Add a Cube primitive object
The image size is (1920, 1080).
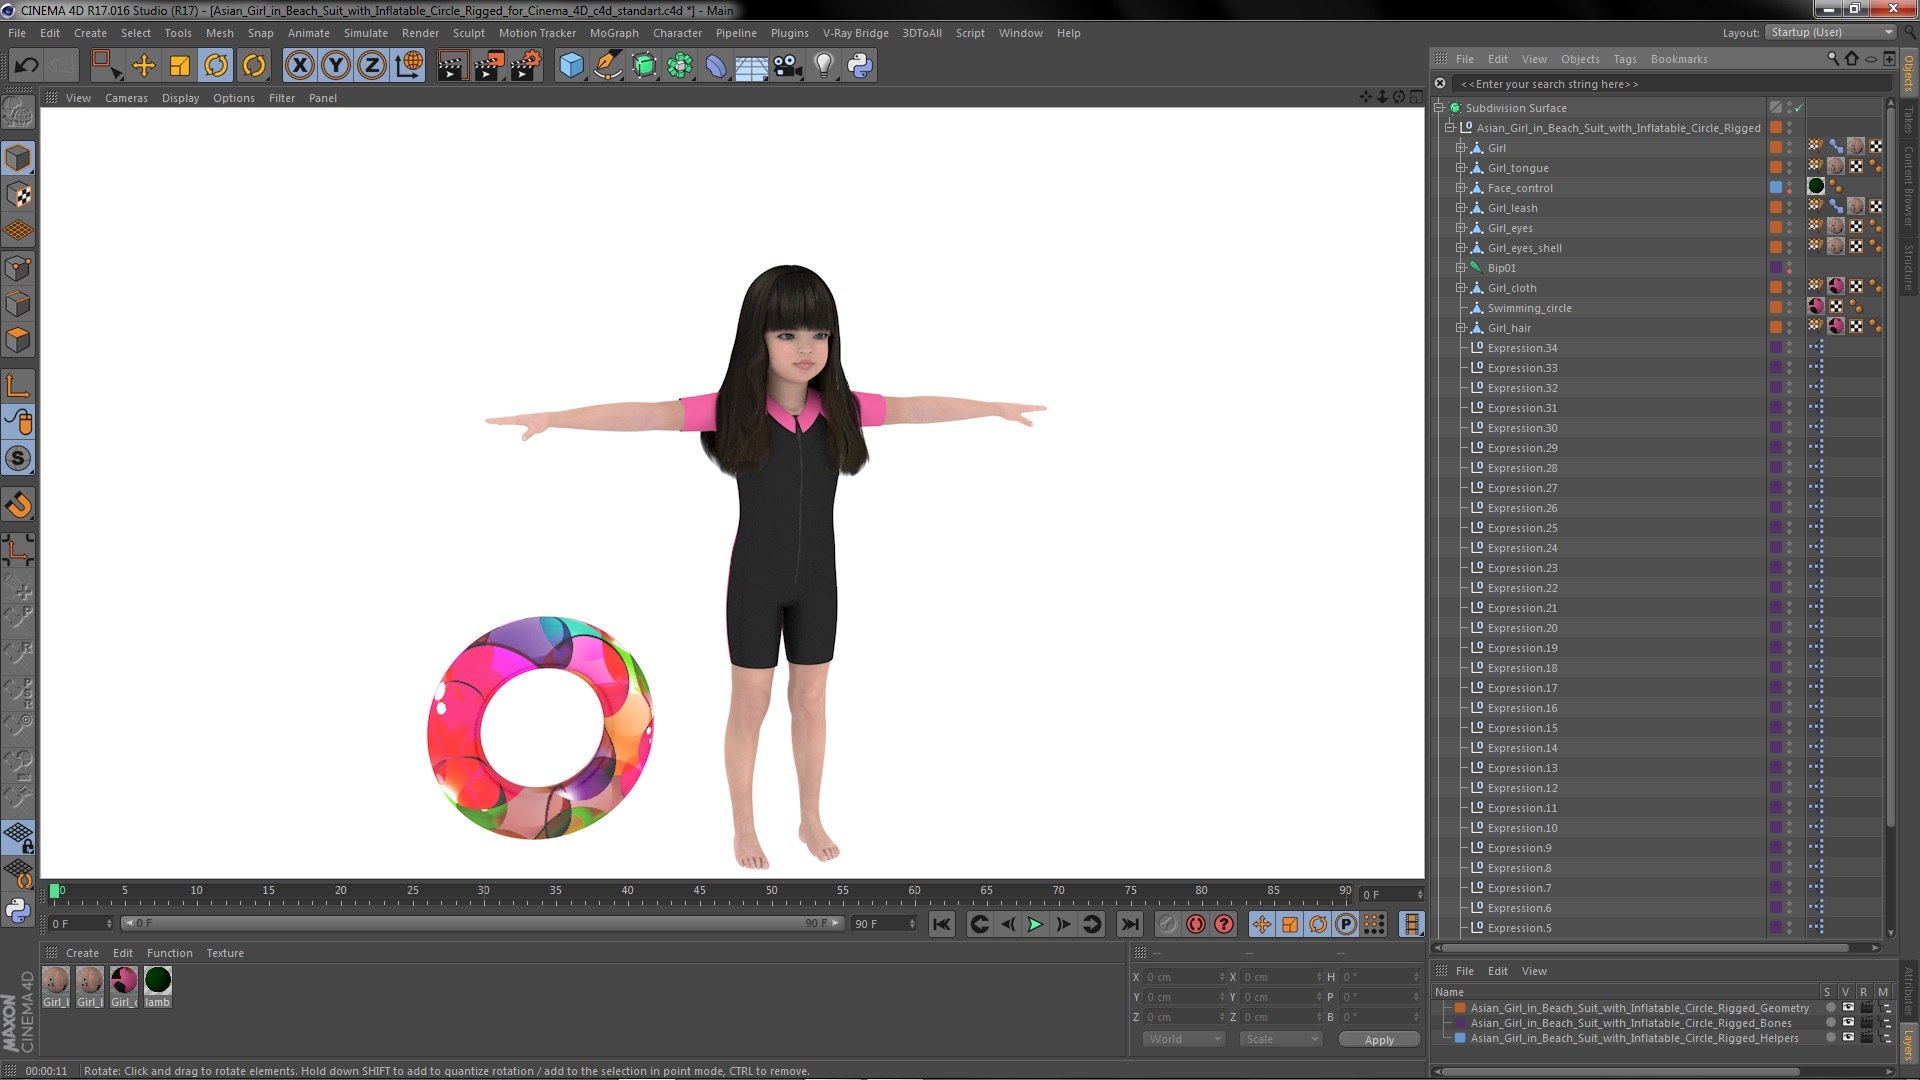(571, 66)
